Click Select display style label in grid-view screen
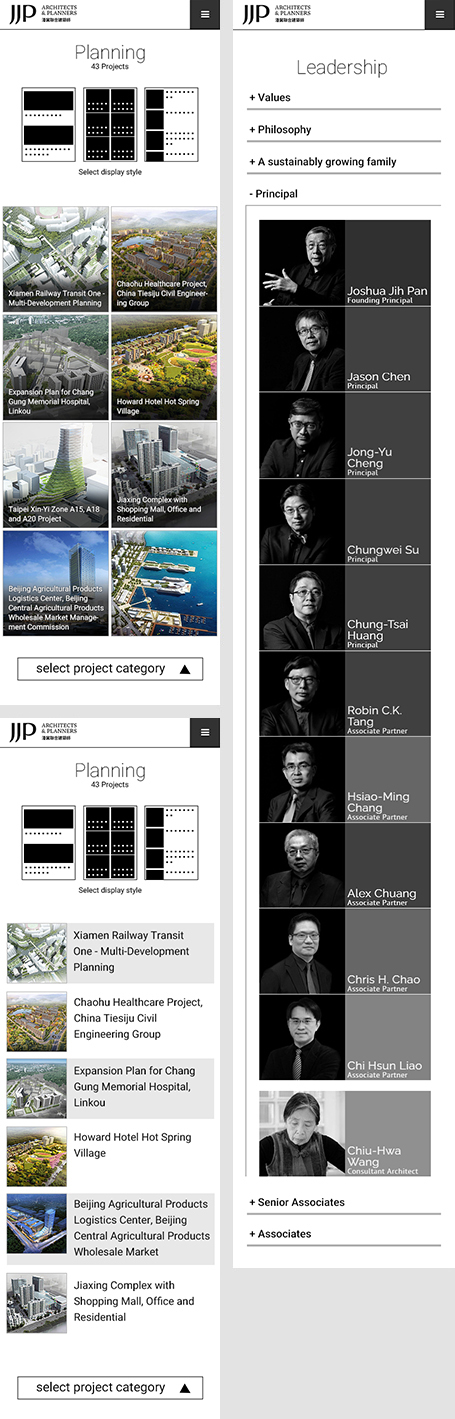The width and height of the screenshot is (455, 1419). pos(110,172)
